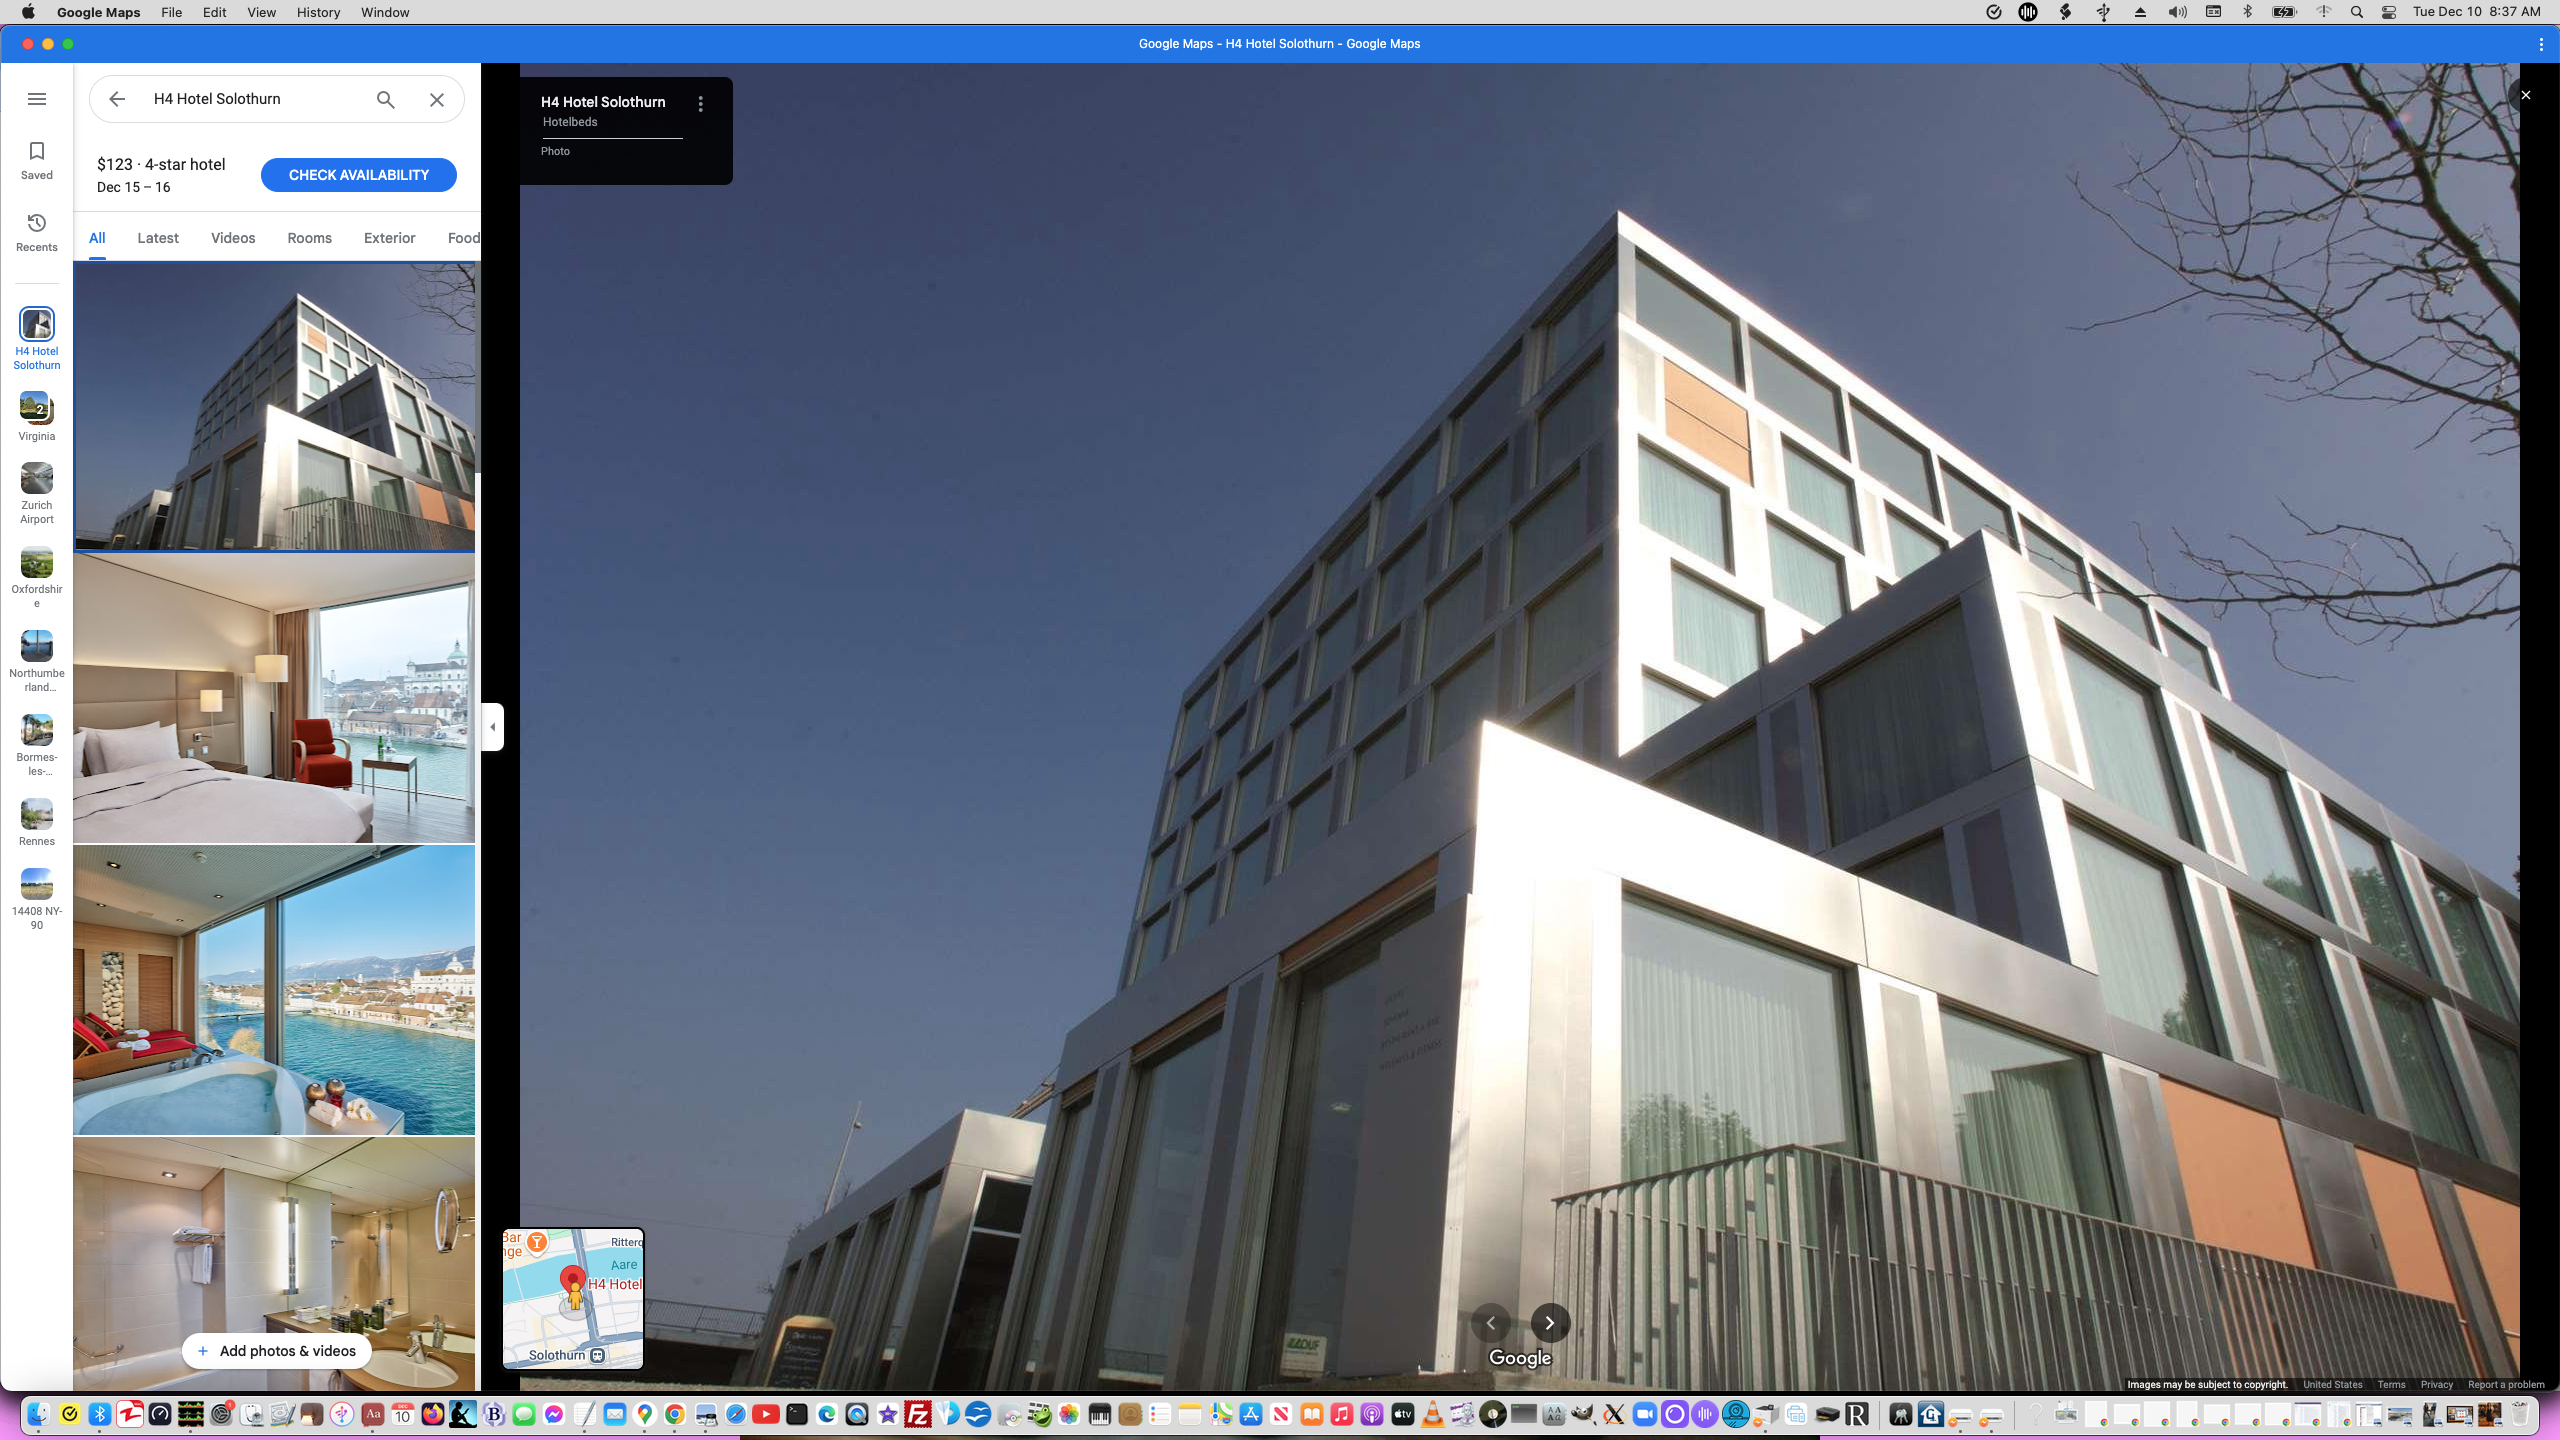Viewport: 2560px width, 1440px height.
Task: Open the photo card overflow menu
Action: pos(700,103)
